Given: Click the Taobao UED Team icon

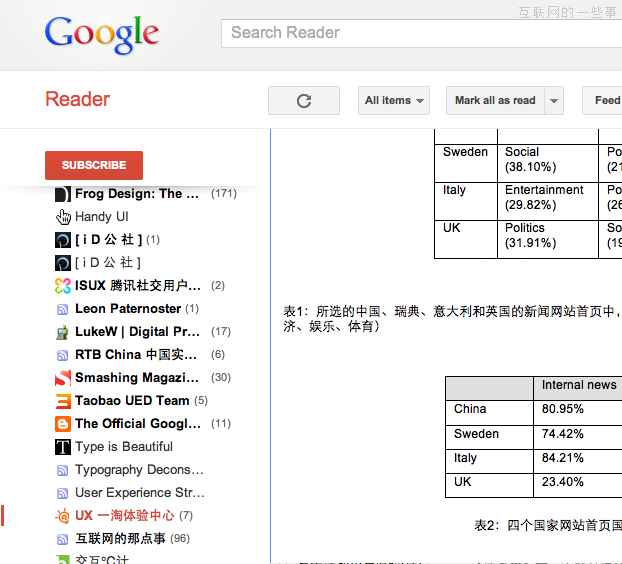Looking at the screenshot, I should point(63,401).
